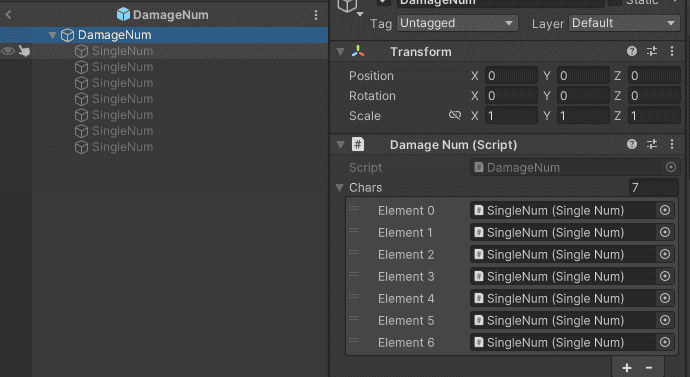Open object picker for Element 6

(664, 342)
